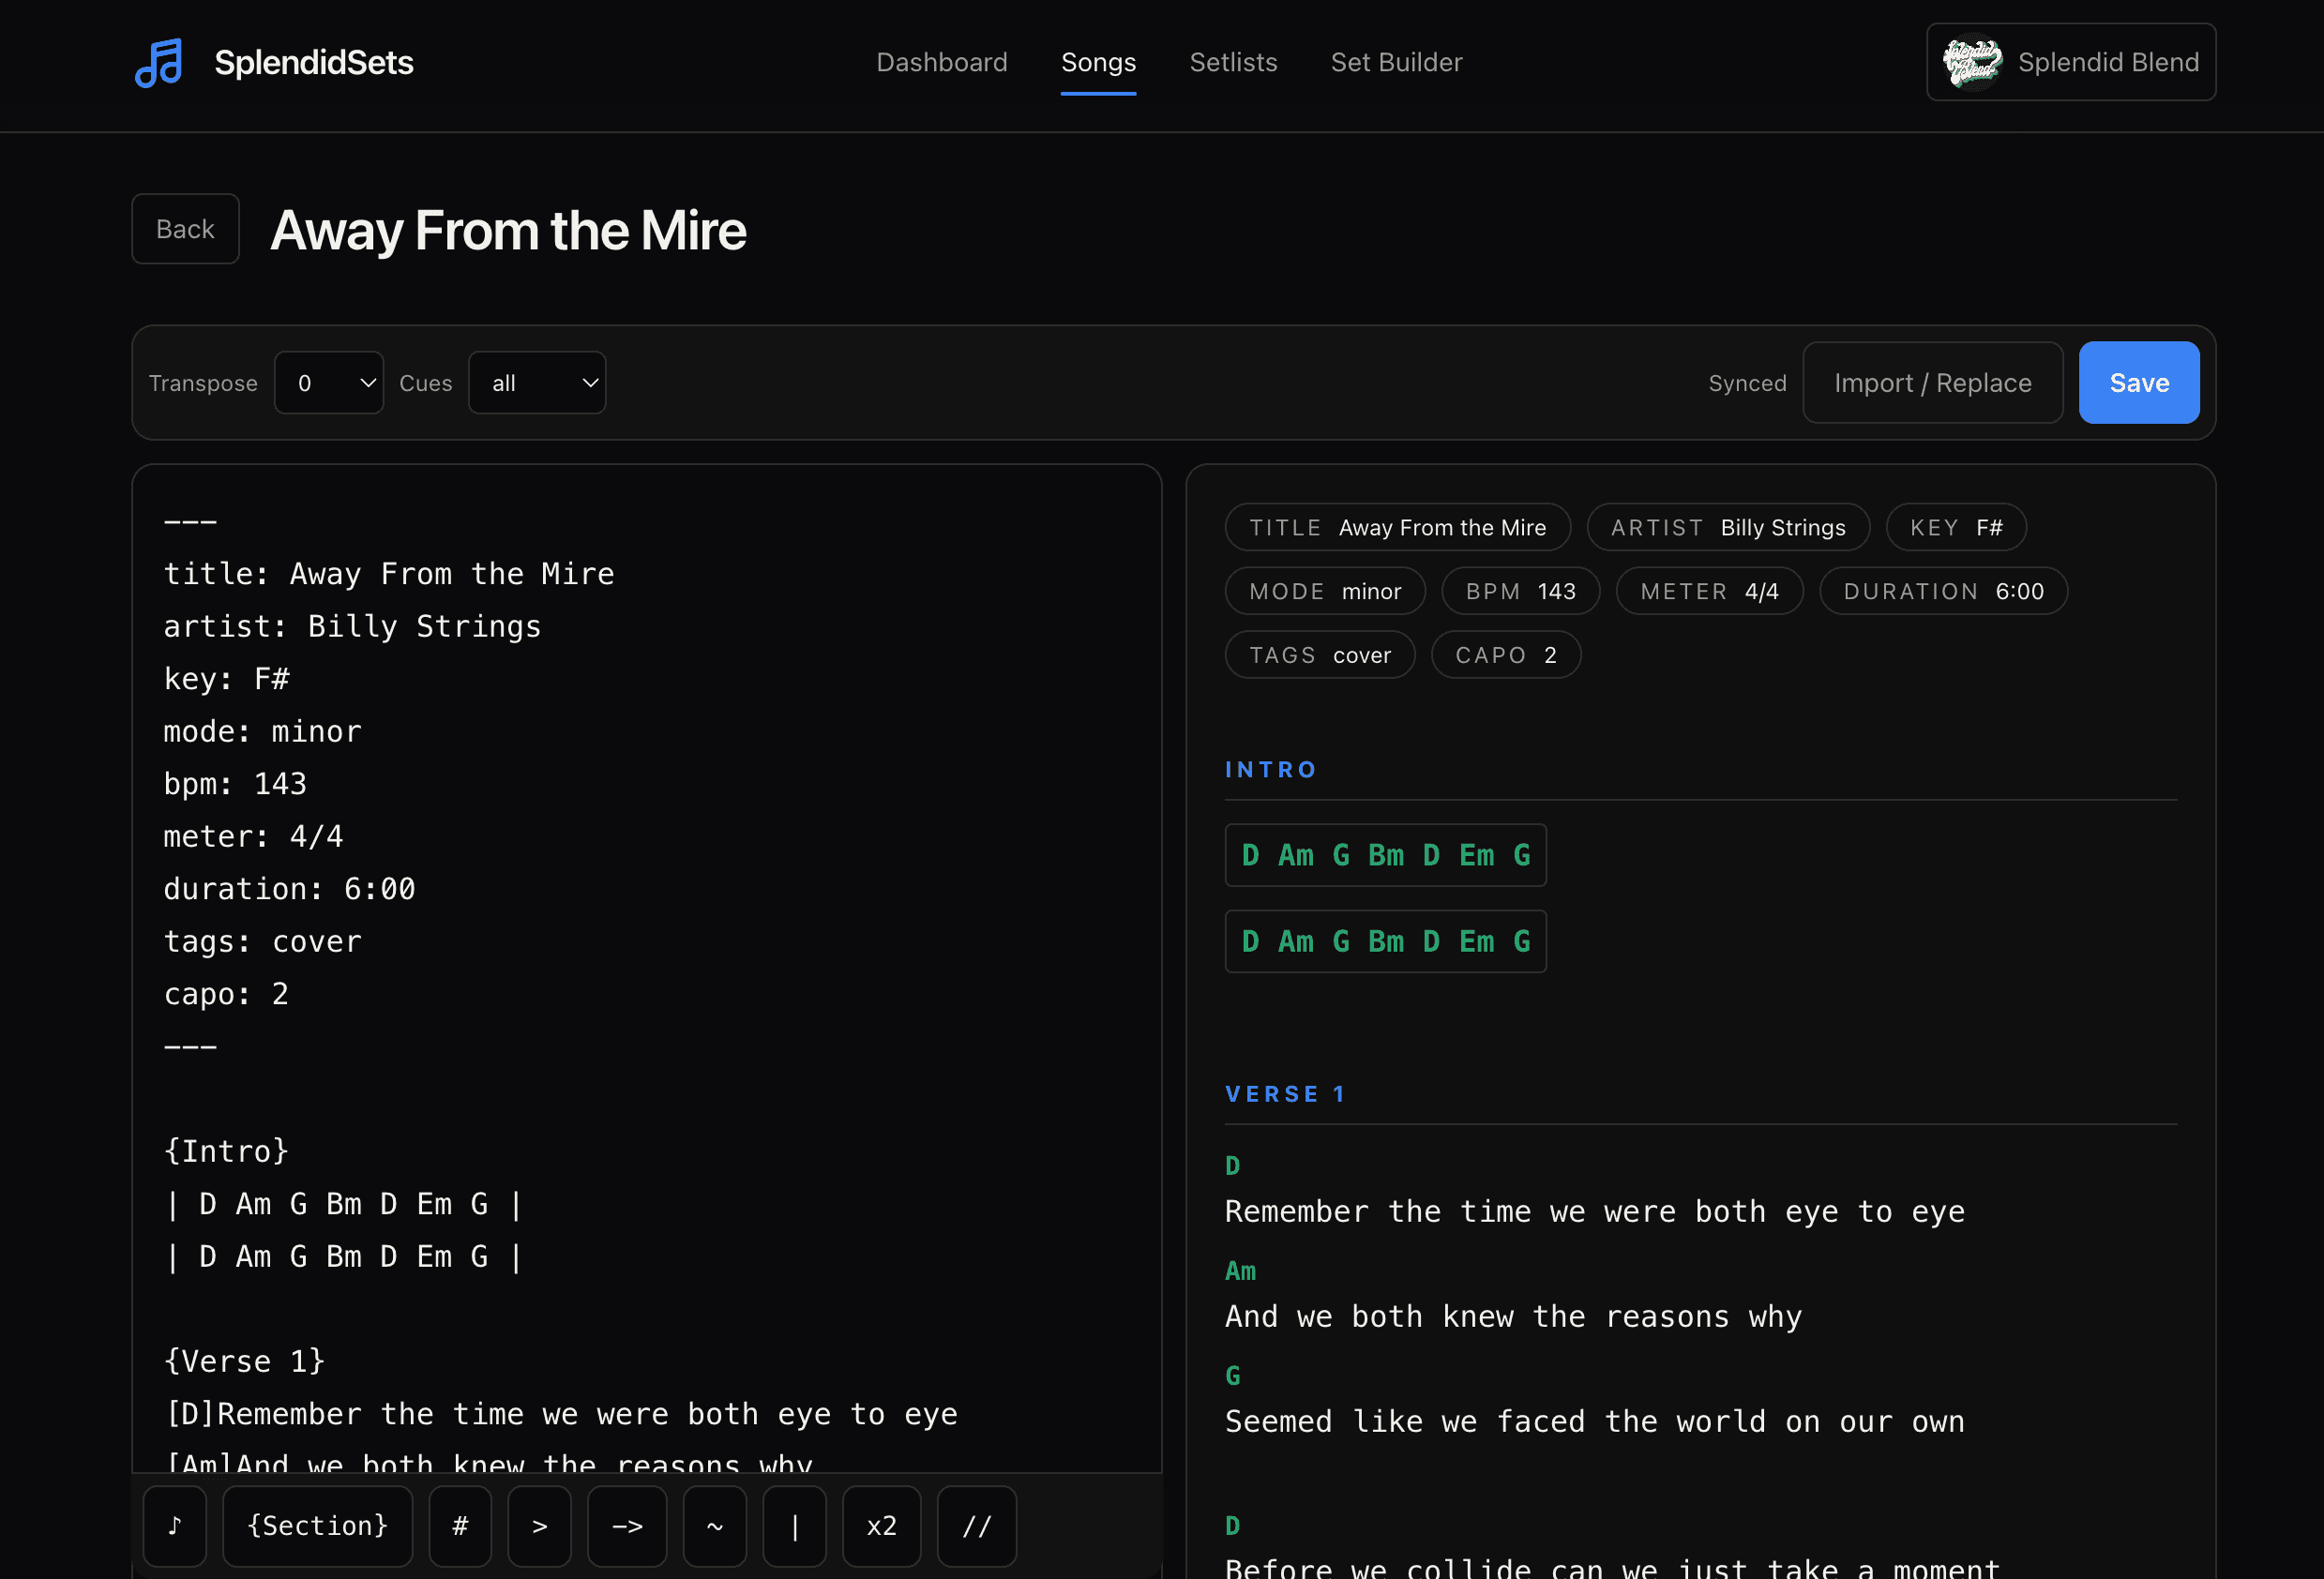The height and width of the screenshot is (1579, 2324).
Task: Open the Set Builder tab
Action: 1396,62
